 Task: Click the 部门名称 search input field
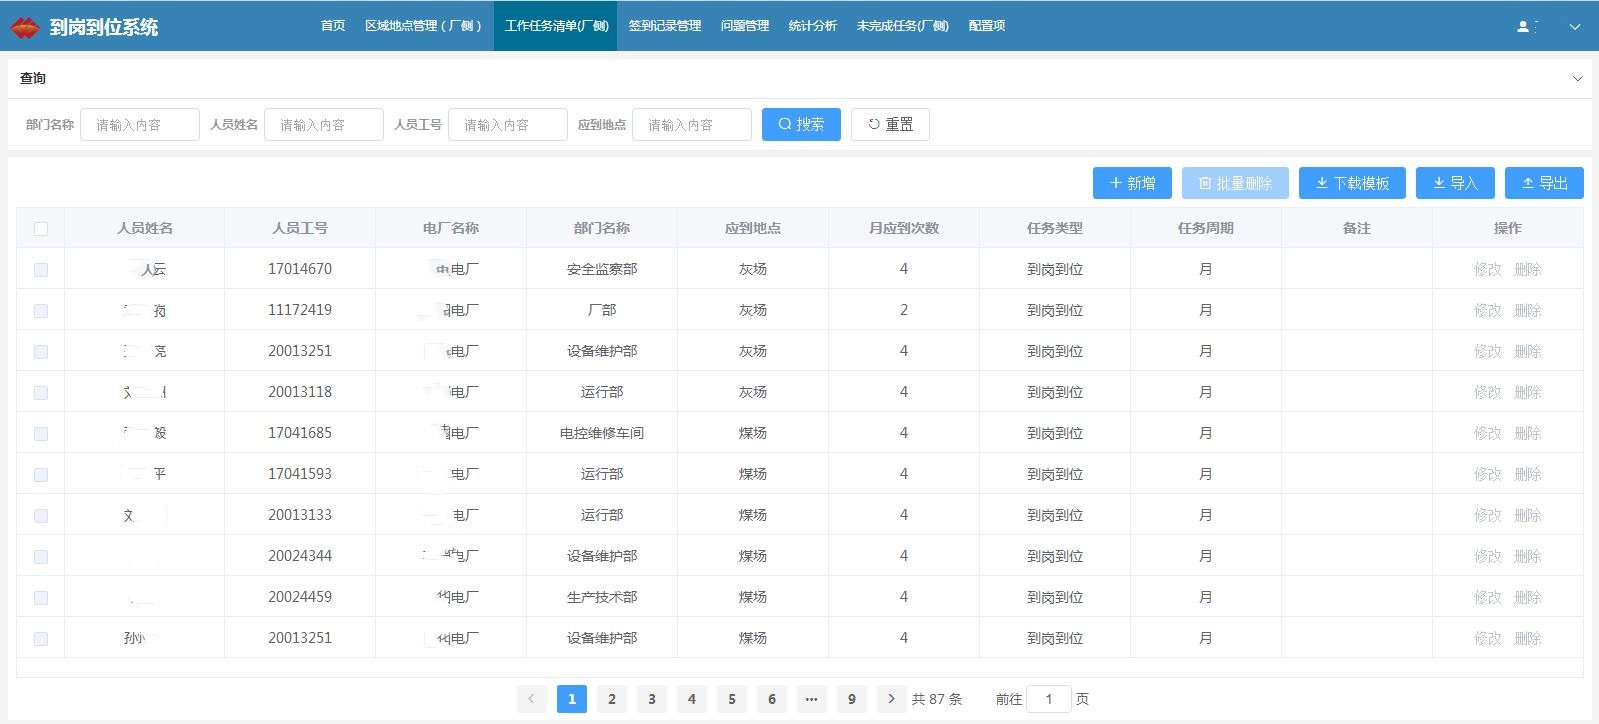tap(140, 125)
